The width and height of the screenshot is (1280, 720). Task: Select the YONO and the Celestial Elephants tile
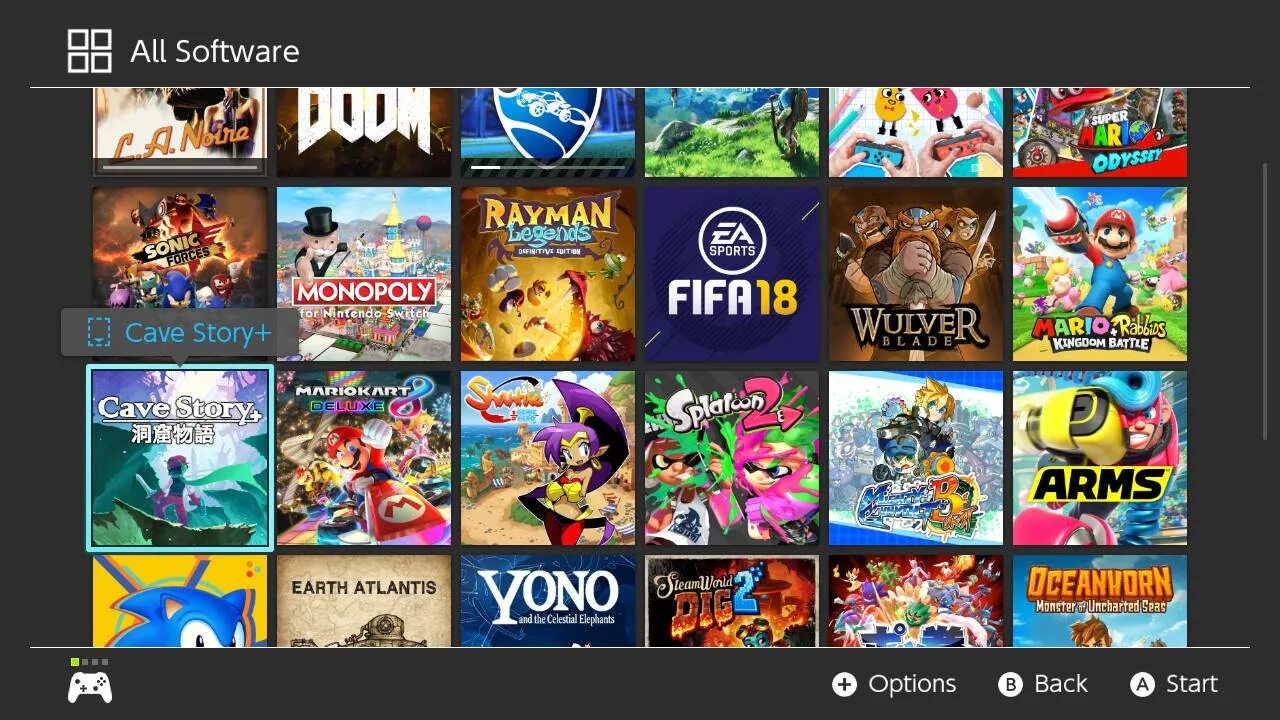pyautogui.click(x=548, y=601)
